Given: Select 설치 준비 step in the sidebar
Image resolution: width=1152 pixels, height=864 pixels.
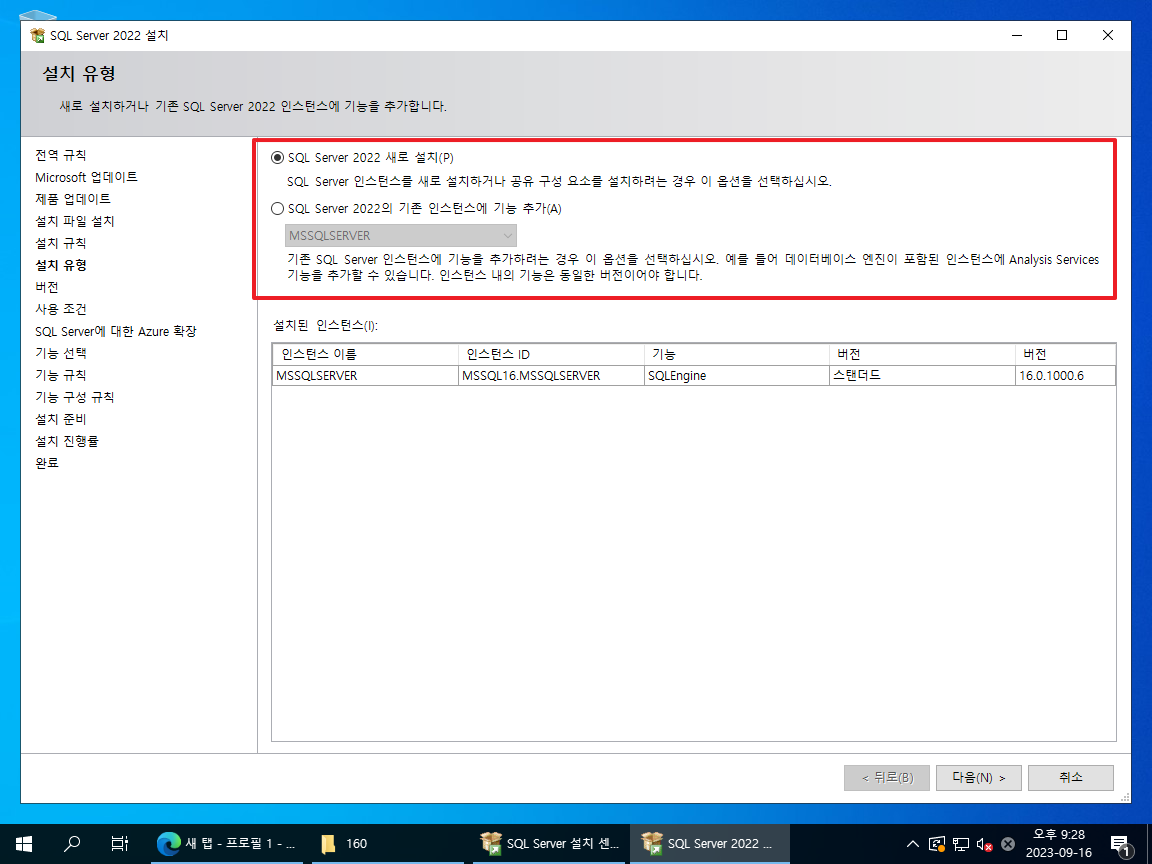Looking at the screenshot, I should (61, 420).
